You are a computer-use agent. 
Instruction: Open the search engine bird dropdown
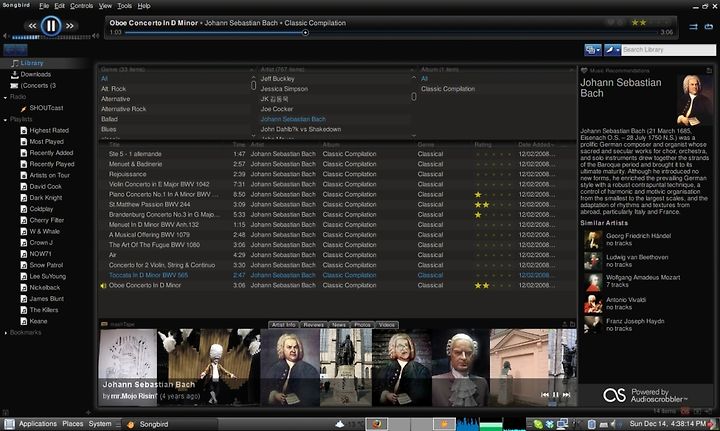(613, 50)
